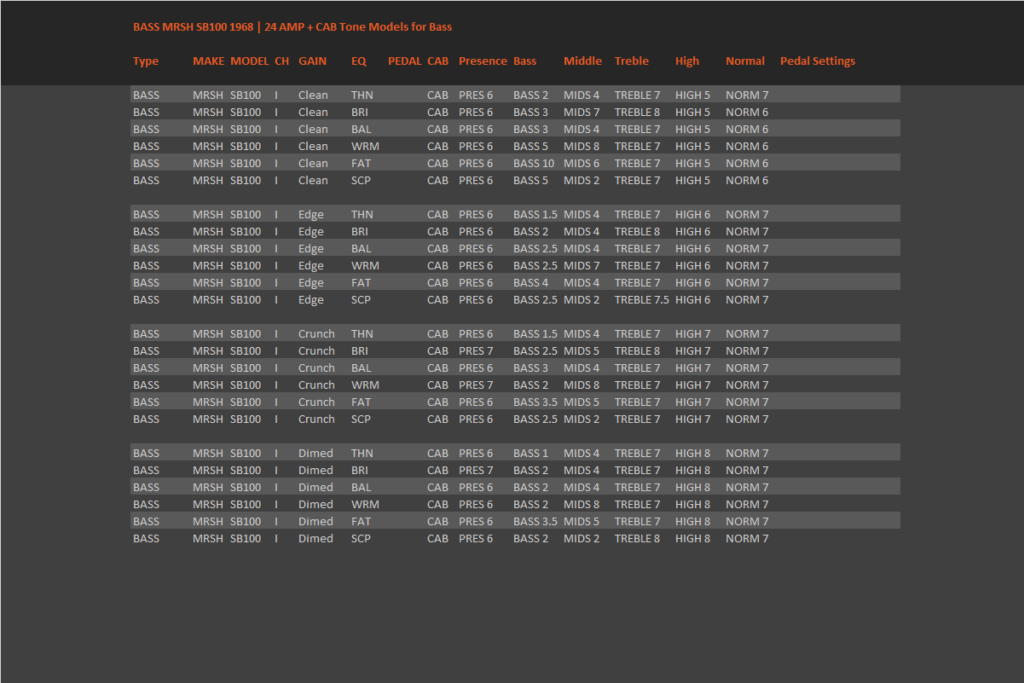Click the EQ column header
Viewport: 1024px width, 683px height.
click(x=359, y=61)
